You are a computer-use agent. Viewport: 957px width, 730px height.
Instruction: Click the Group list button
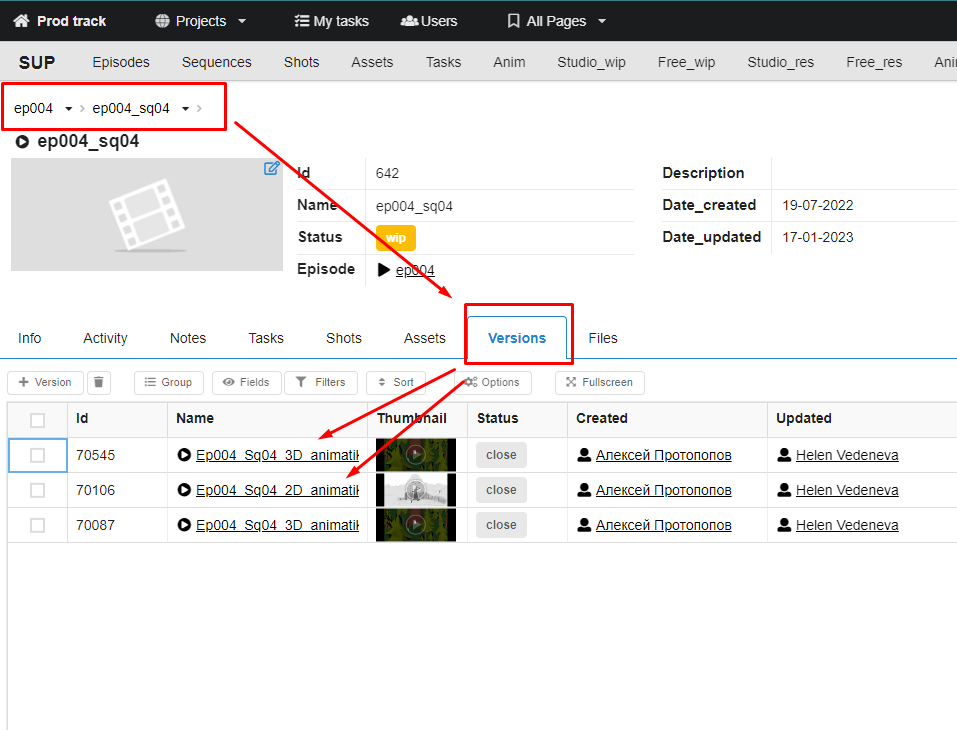click(x=168, y=382)
